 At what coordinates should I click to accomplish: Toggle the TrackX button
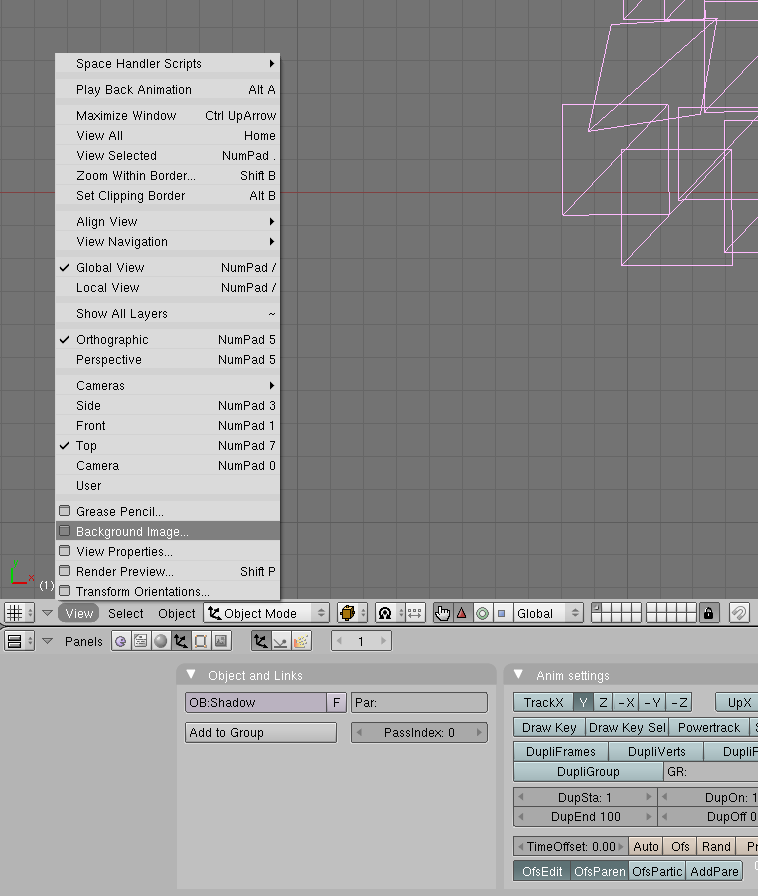click(x=543, y=702)
